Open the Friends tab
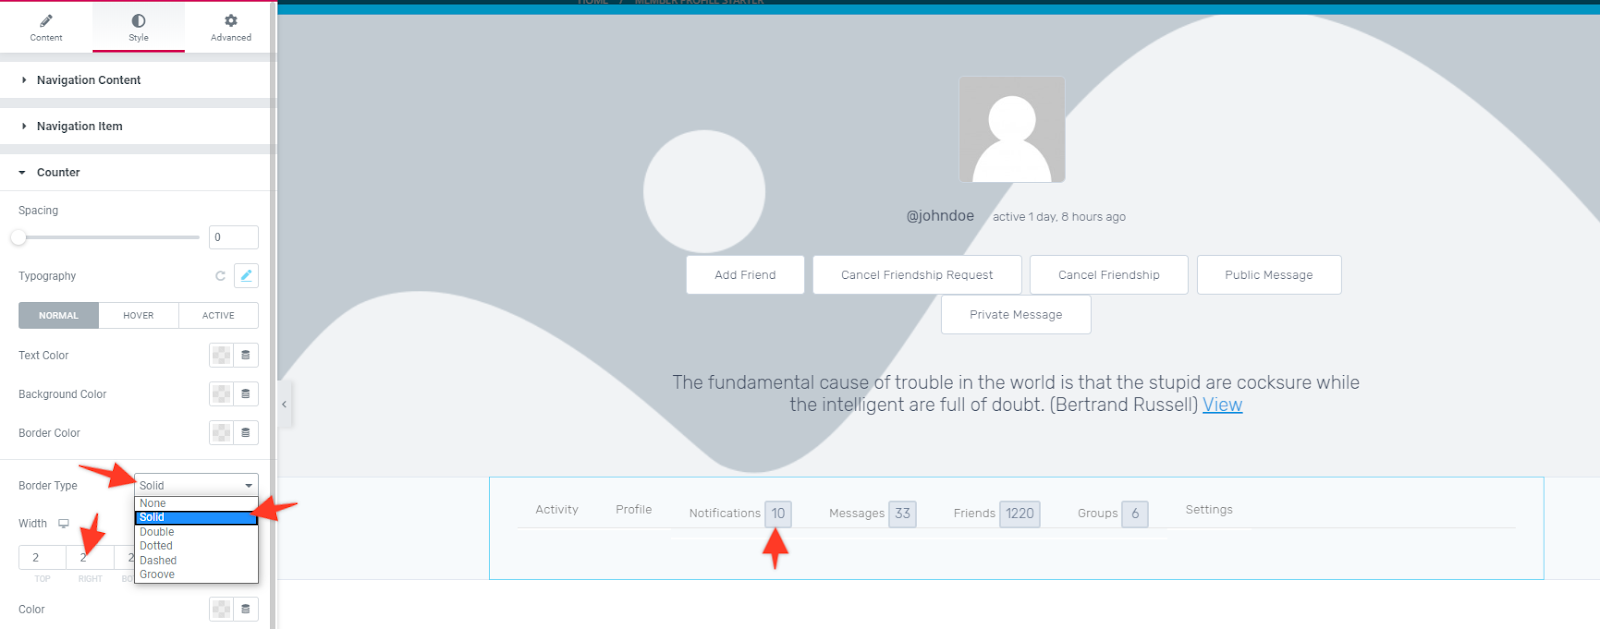Image resolution: width=1600 pixels, height=629 pixels. (974, 513)
